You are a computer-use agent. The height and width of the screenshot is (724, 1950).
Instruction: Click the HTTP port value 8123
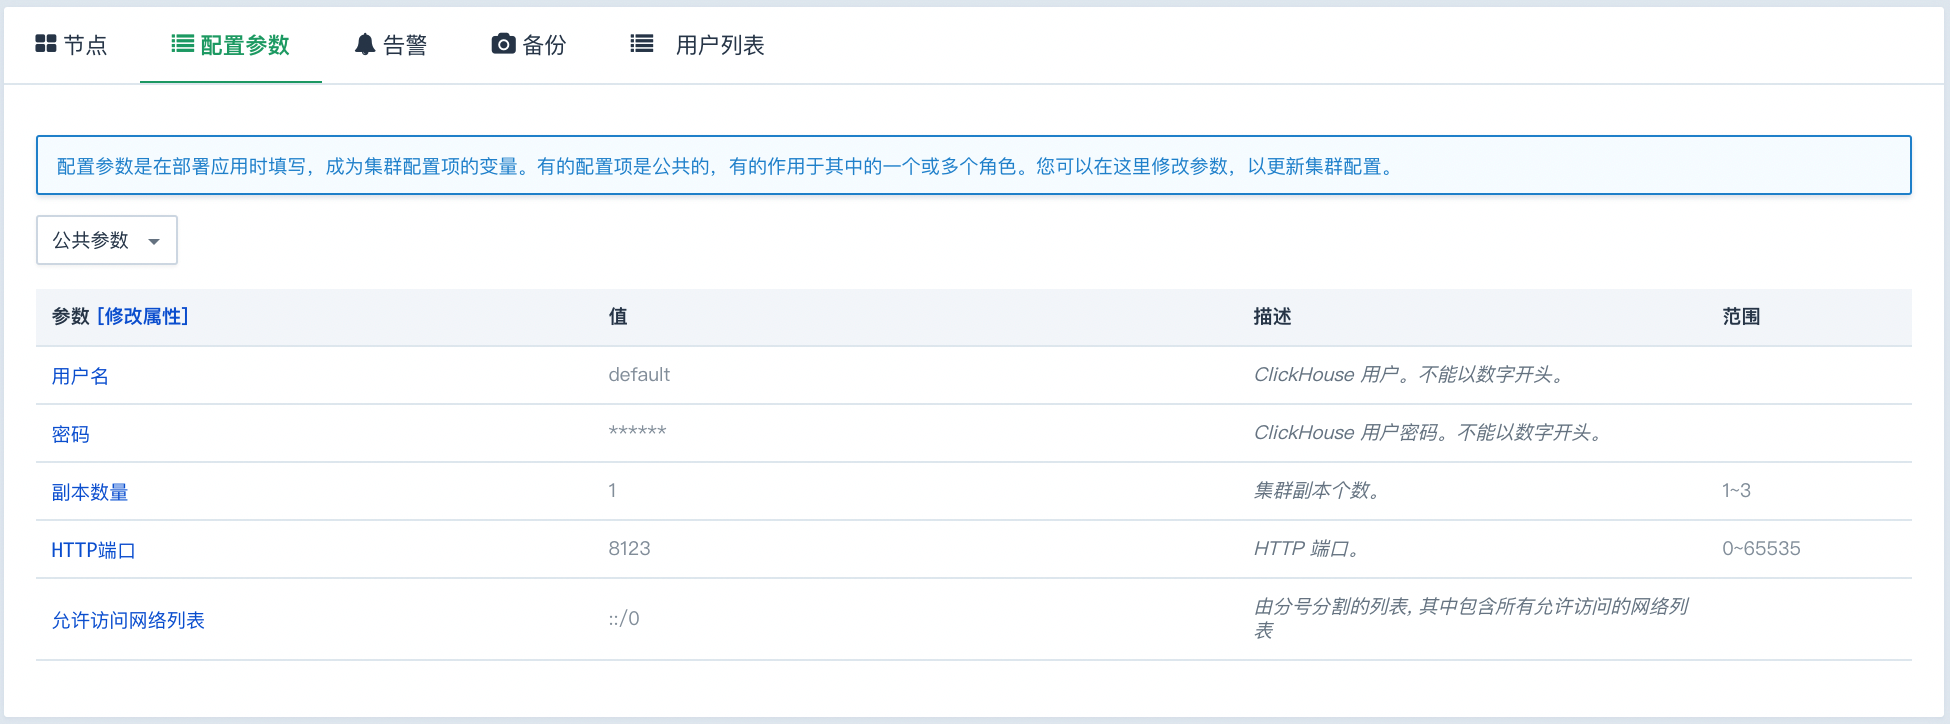pyautogui.click(x=629, y=549)
